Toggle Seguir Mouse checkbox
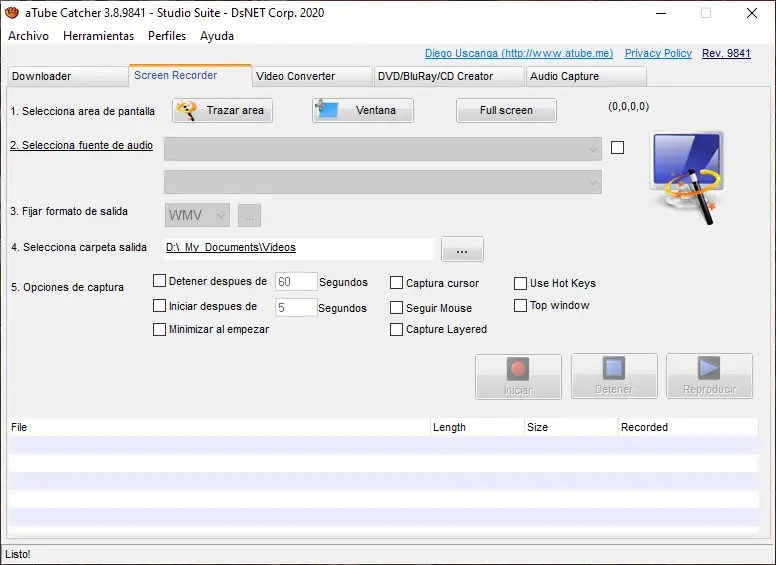 click(x=396, y=308)
